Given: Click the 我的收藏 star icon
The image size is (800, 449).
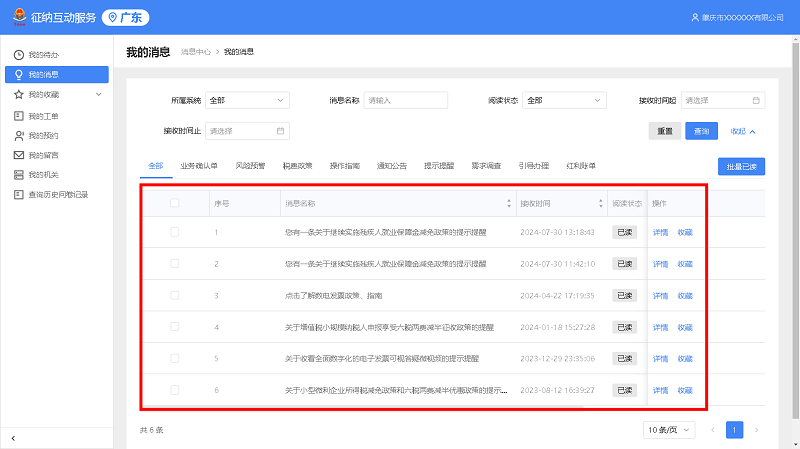Looking at the screenshot, I should coord(18,94).
